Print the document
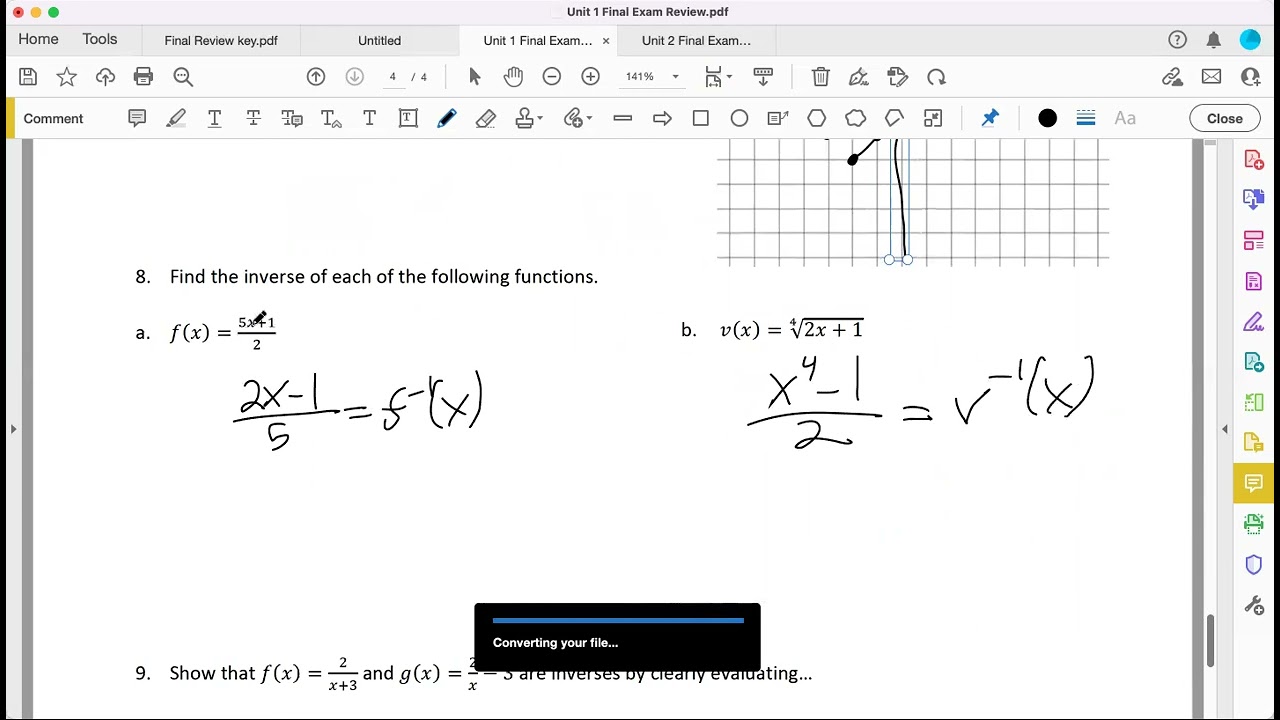This screenshot has width=1280, height=720. click(143, 77)
